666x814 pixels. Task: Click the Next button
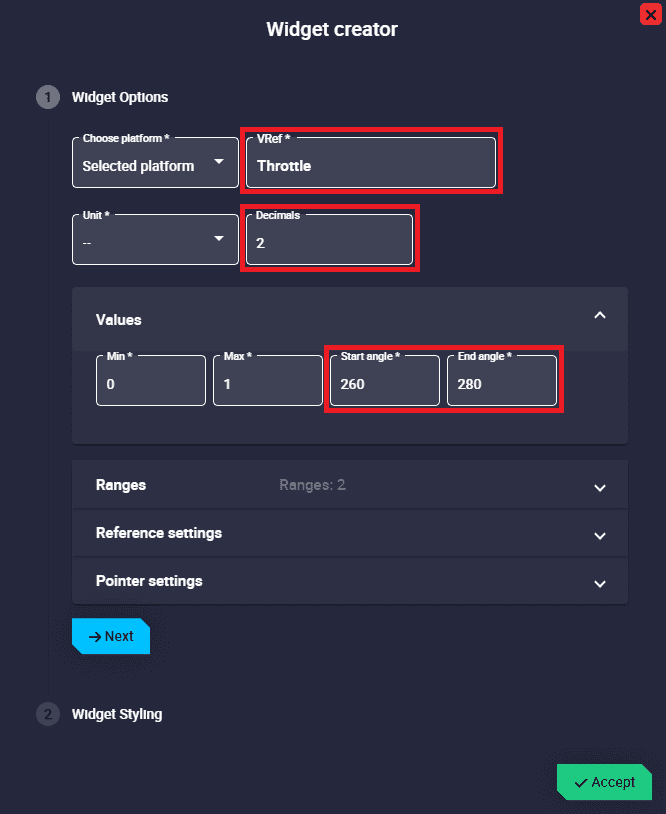click(x=111, y=636)
